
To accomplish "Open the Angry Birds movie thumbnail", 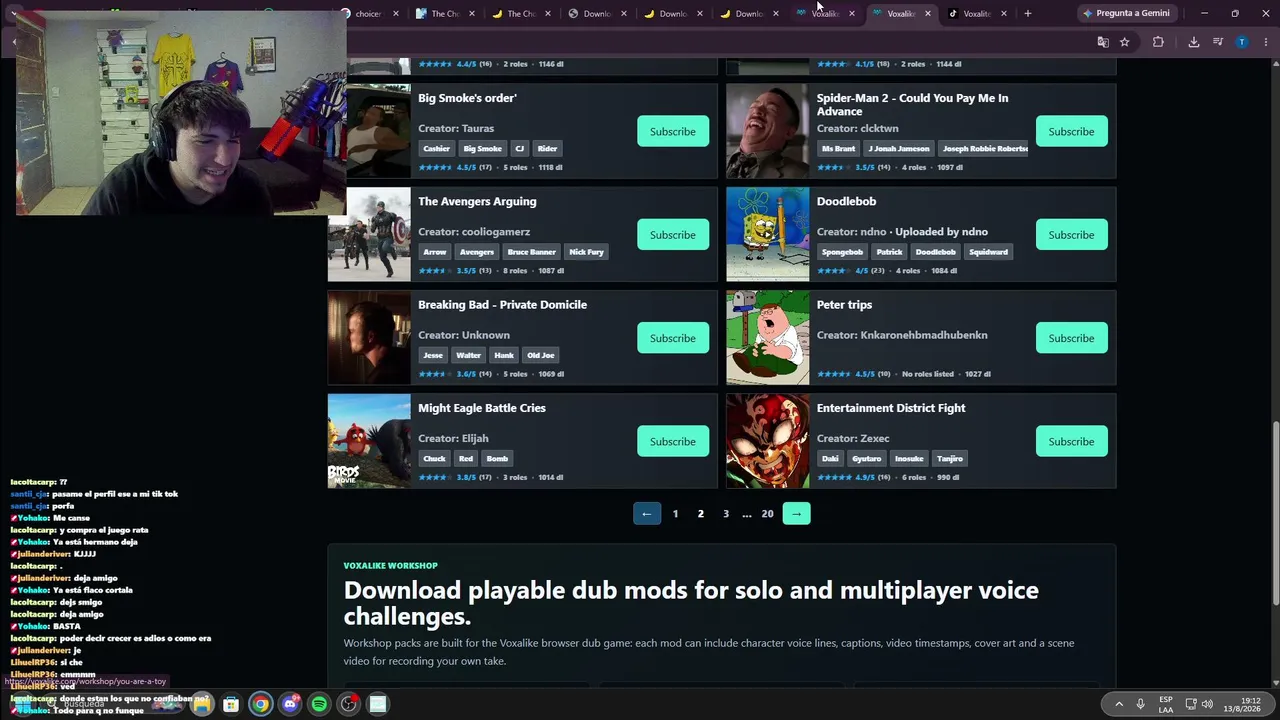I will (x=369, y=441).
